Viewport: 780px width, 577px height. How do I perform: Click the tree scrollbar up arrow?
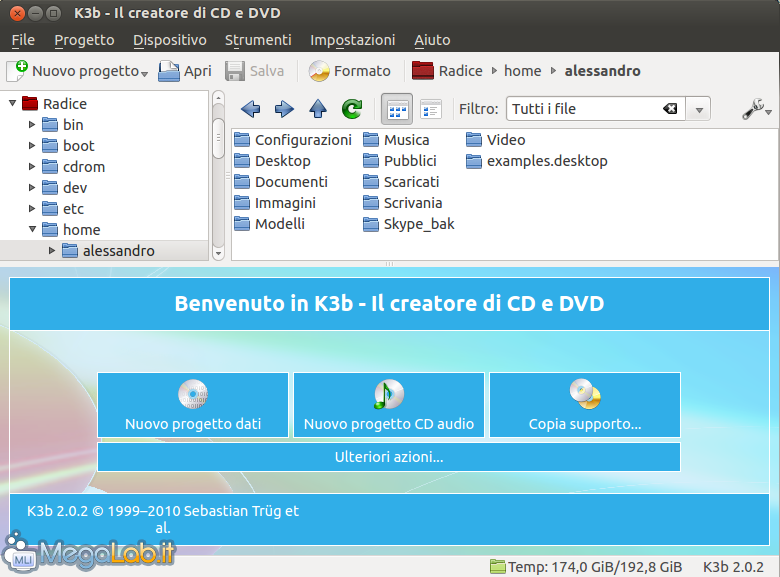[x=218, y=98]
